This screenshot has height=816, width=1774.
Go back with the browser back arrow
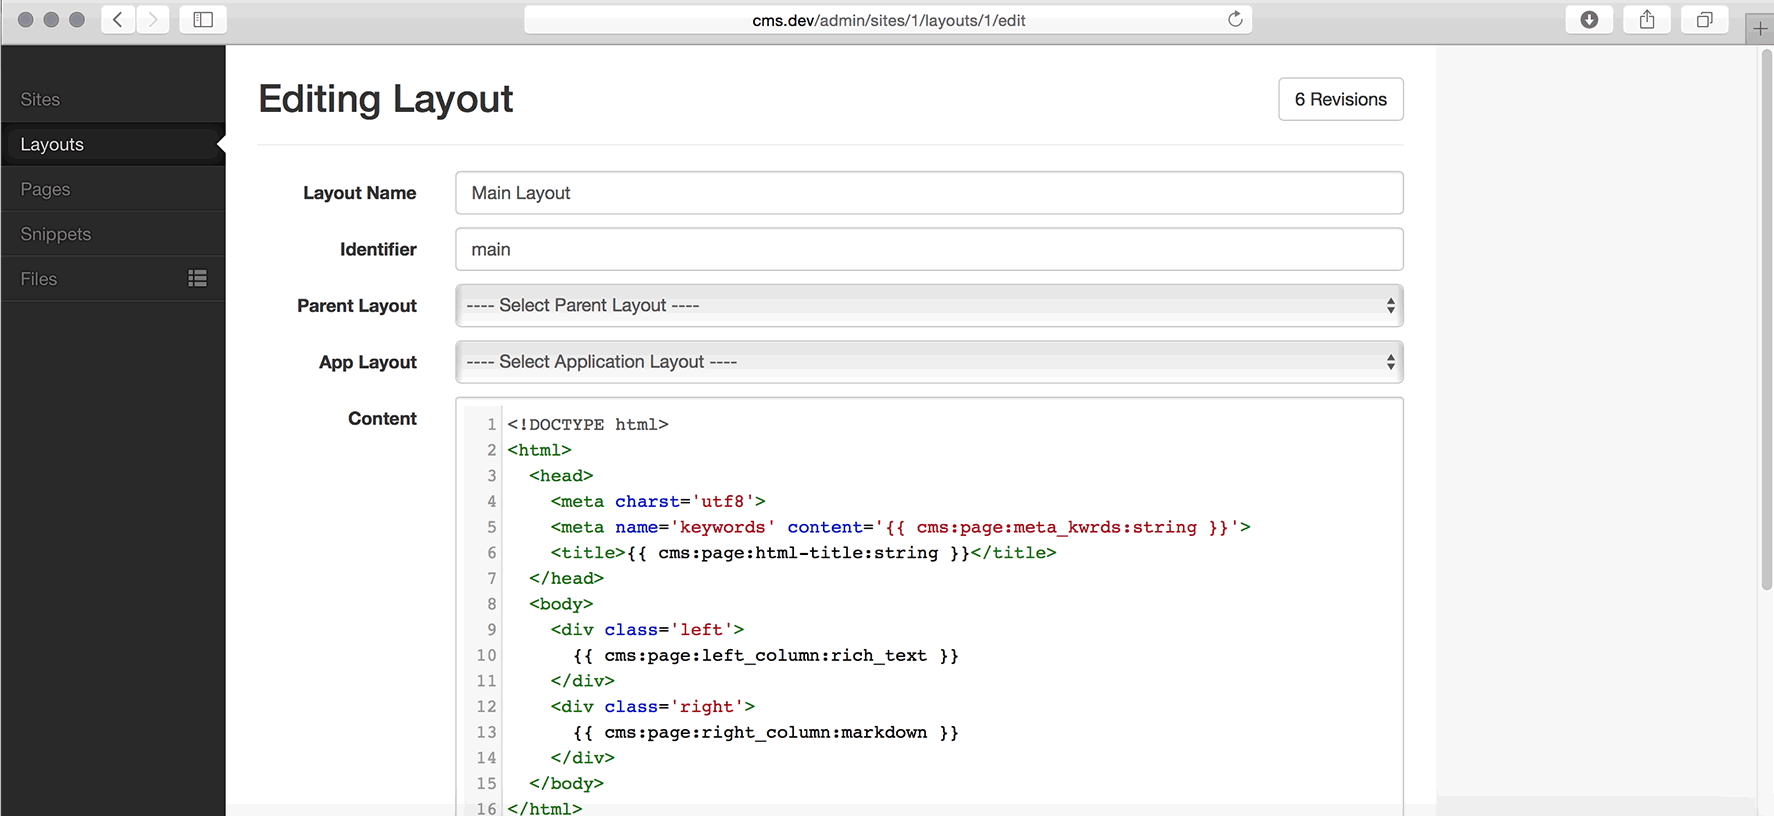tap(118, 20)
